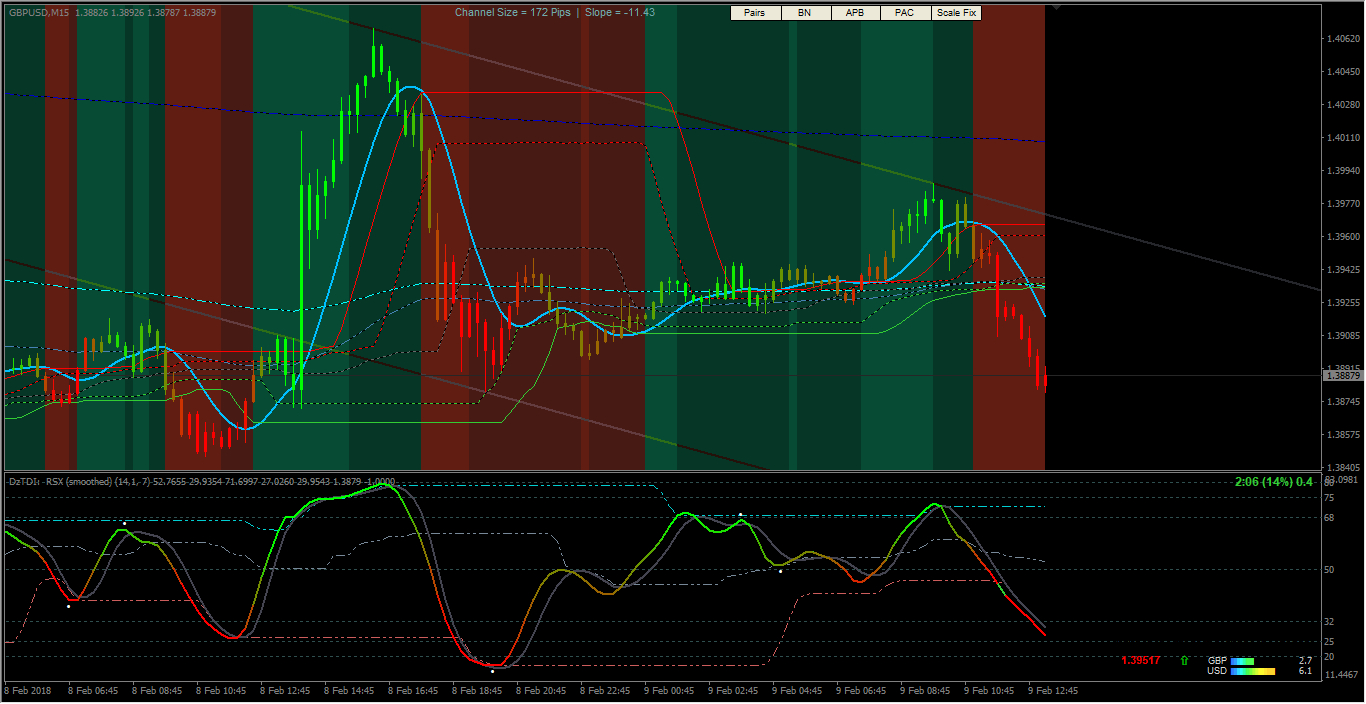1366x704 pixels.
Task: Click the 9 Feb 12:45 time label
Action: click(x=1052, y=690)
